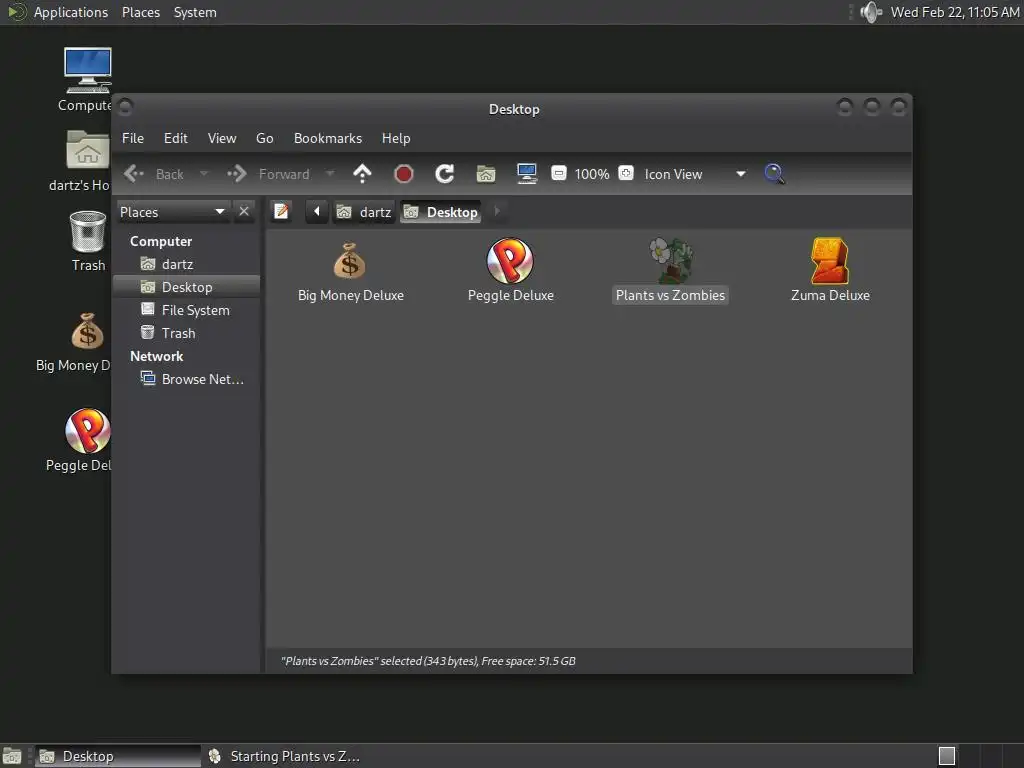Open the Bookmarks menu

point(328,138)
